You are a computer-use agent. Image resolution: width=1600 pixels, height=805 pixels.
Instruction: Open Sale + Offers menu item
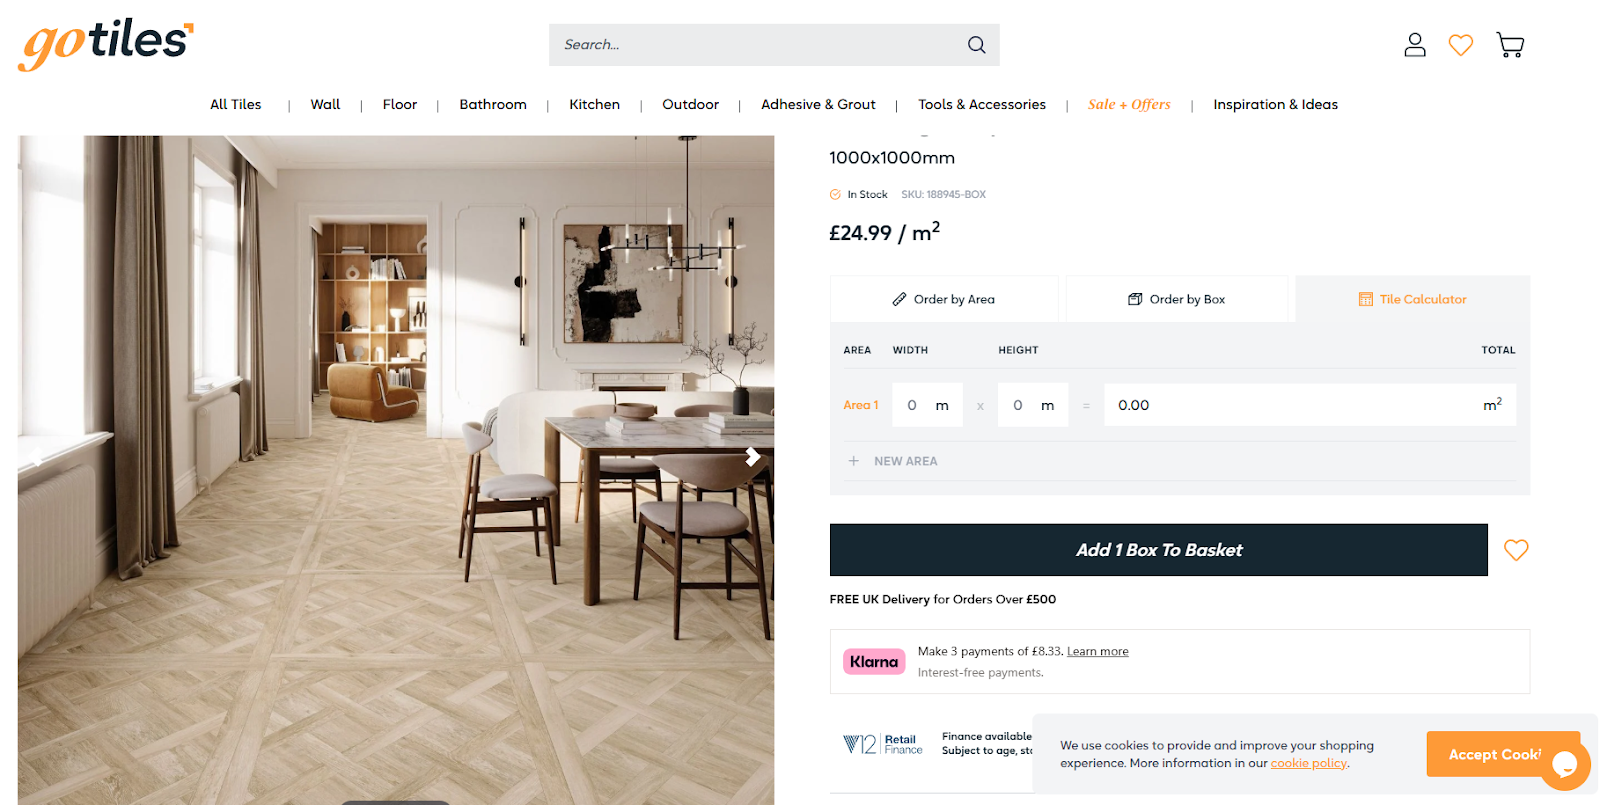click(1129, 104)
